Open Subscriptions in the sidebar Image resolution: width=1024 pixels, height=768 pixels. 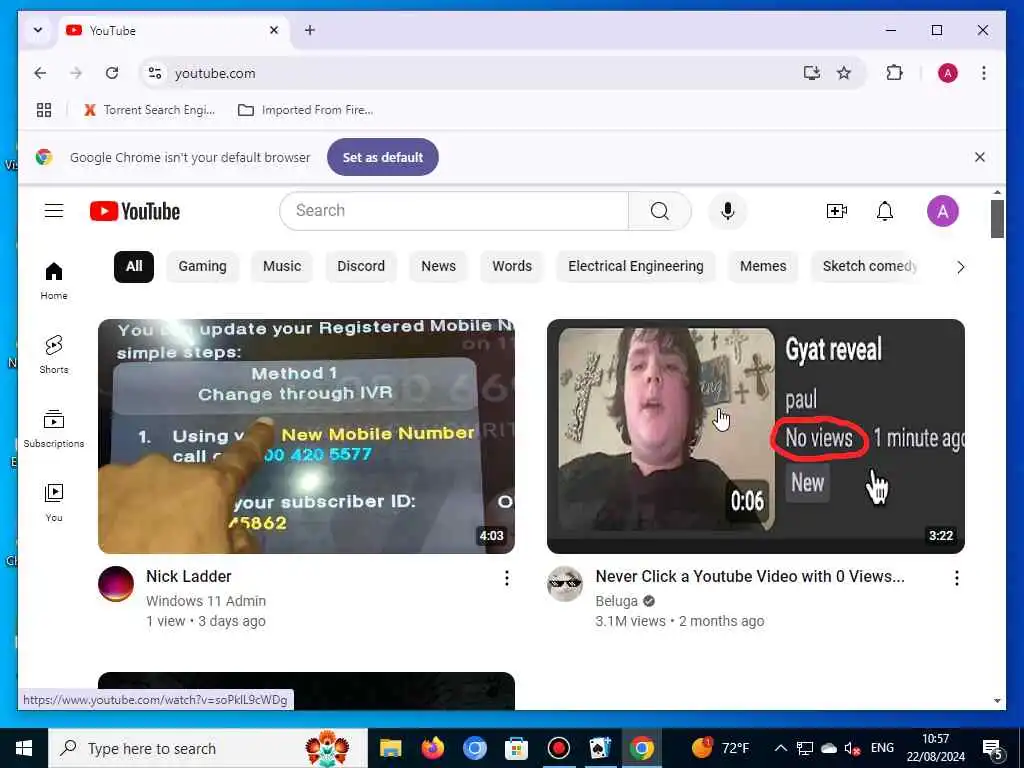coord(54,428)
